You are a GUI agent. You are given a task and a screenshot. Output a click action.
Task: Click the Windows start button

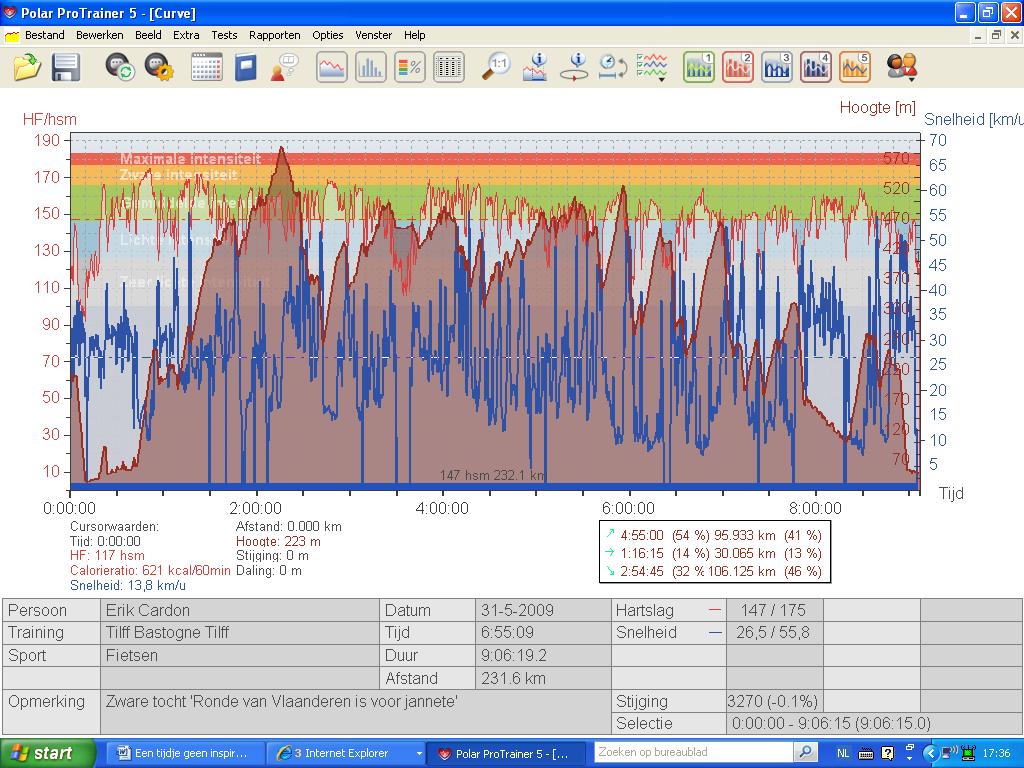[x=46, y=754]
